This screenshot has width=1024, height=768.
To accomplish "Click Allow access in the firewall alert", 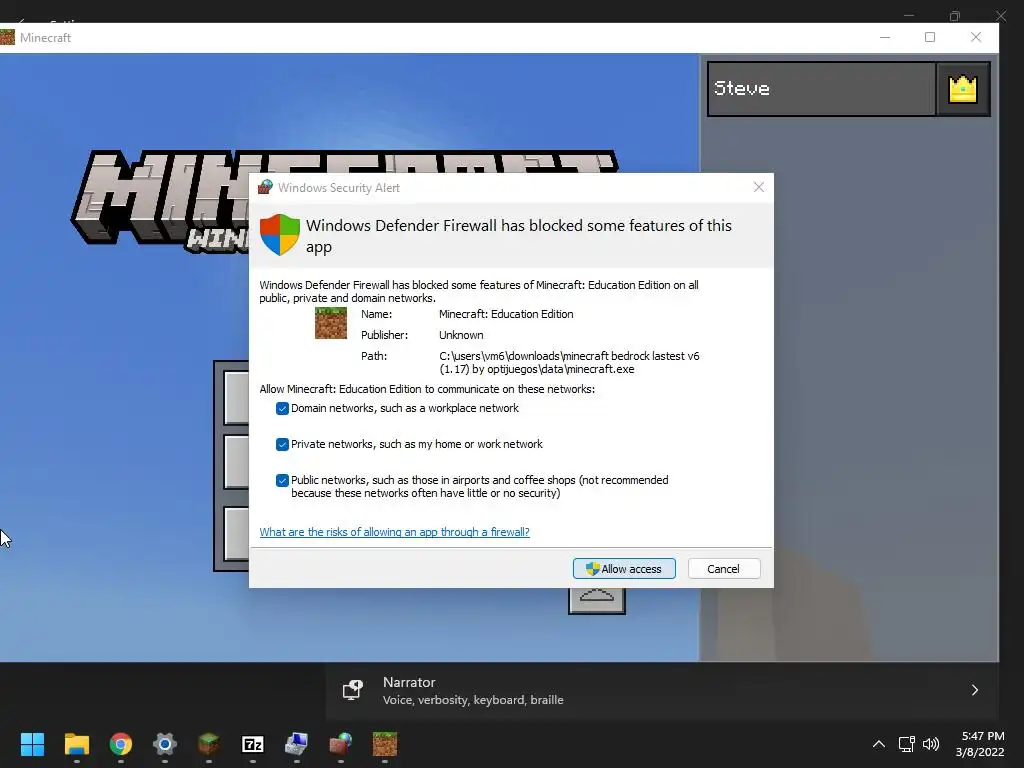I will [x=624, y=569].
